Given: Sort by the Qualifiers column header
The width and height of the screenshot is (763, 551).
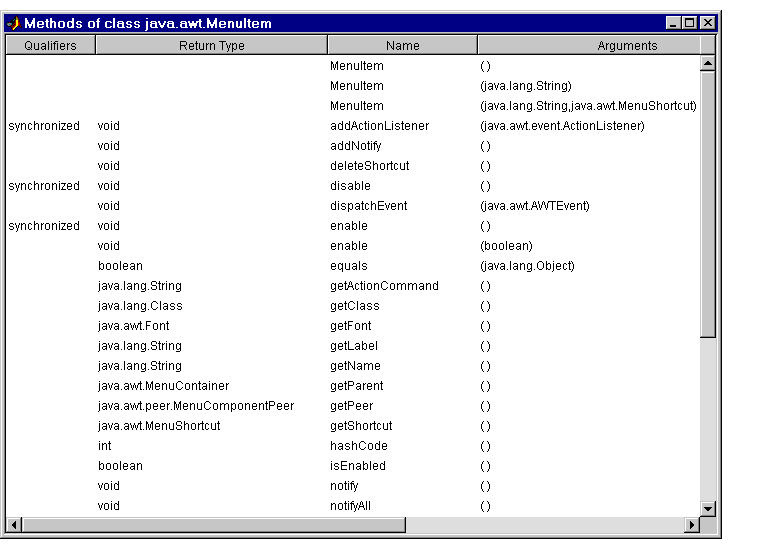Looking at the screenshot, I should [x=50, y=45].
